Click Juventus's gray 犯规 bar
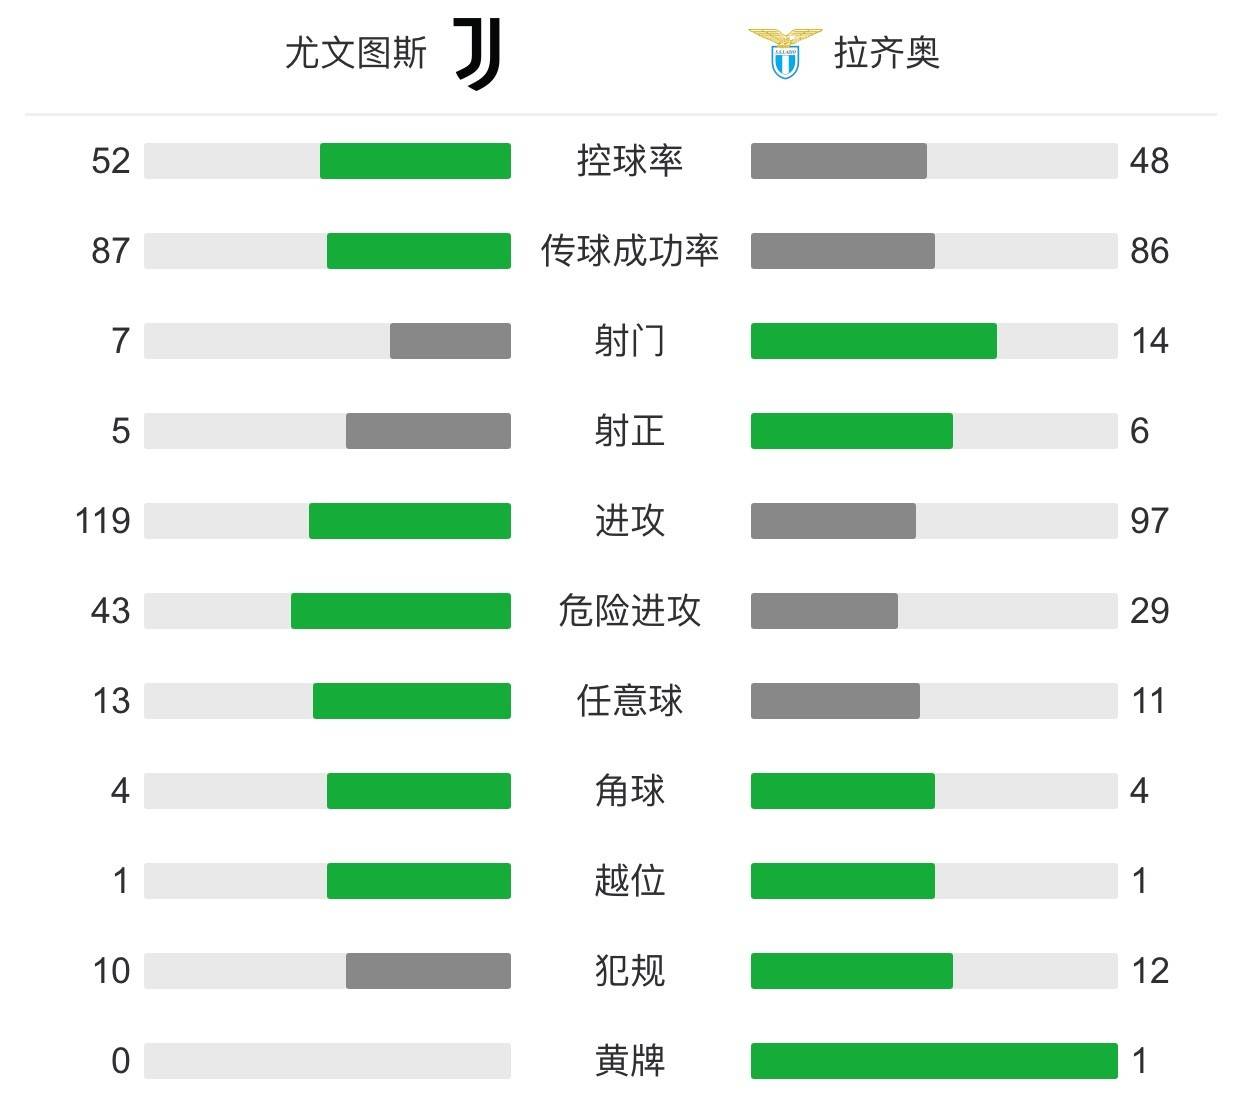1241x1096 pixels. click(428, 971)
